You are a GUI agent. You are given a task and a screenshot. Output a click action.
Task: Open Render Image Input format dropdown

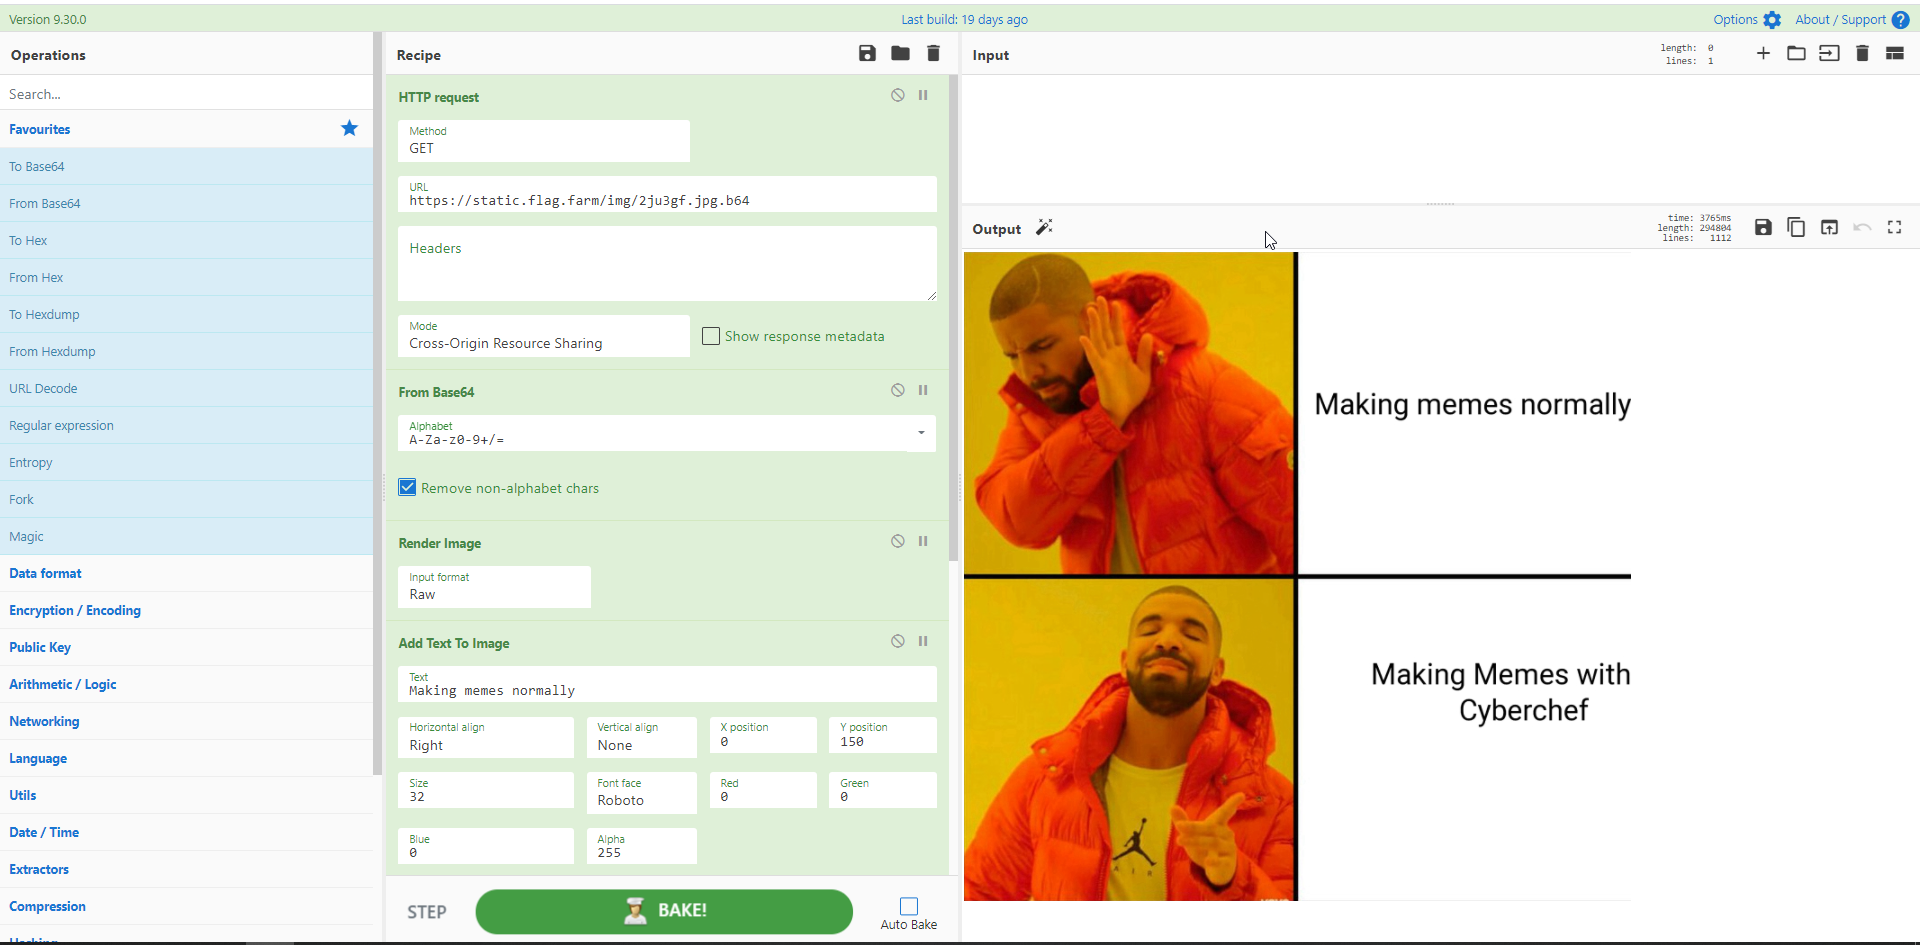pos(494,587)
